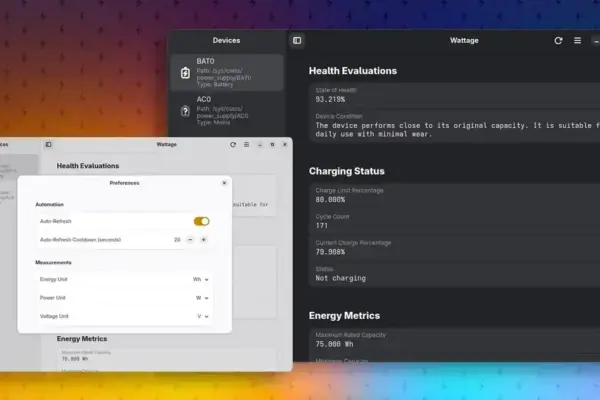Increase Auto-Refresh Cooldown with plus button
Screen dimensions: 600x400
click(x=204, y=240)
